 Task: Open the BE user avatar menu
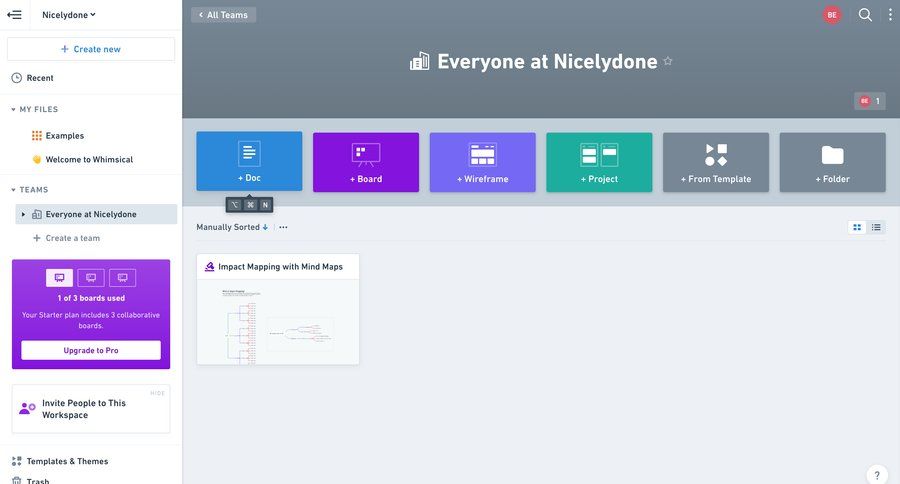(832, 15)
